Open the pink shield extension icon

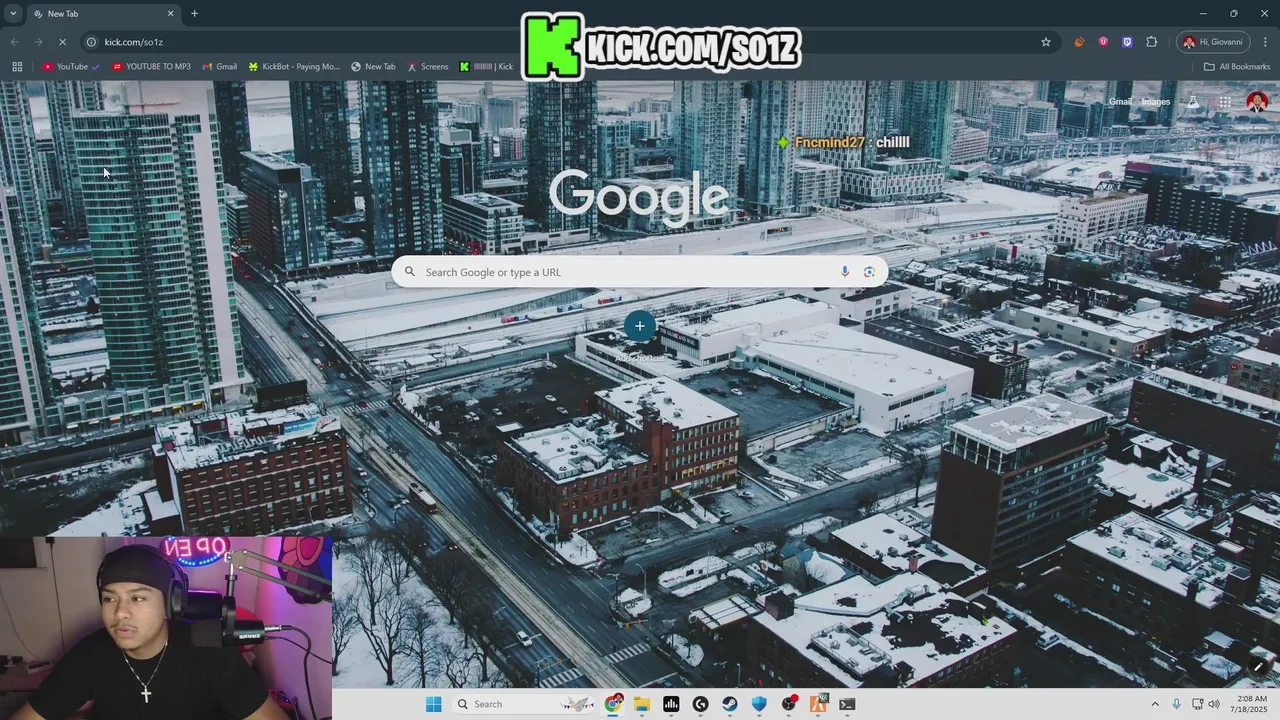coord(1103,42)
